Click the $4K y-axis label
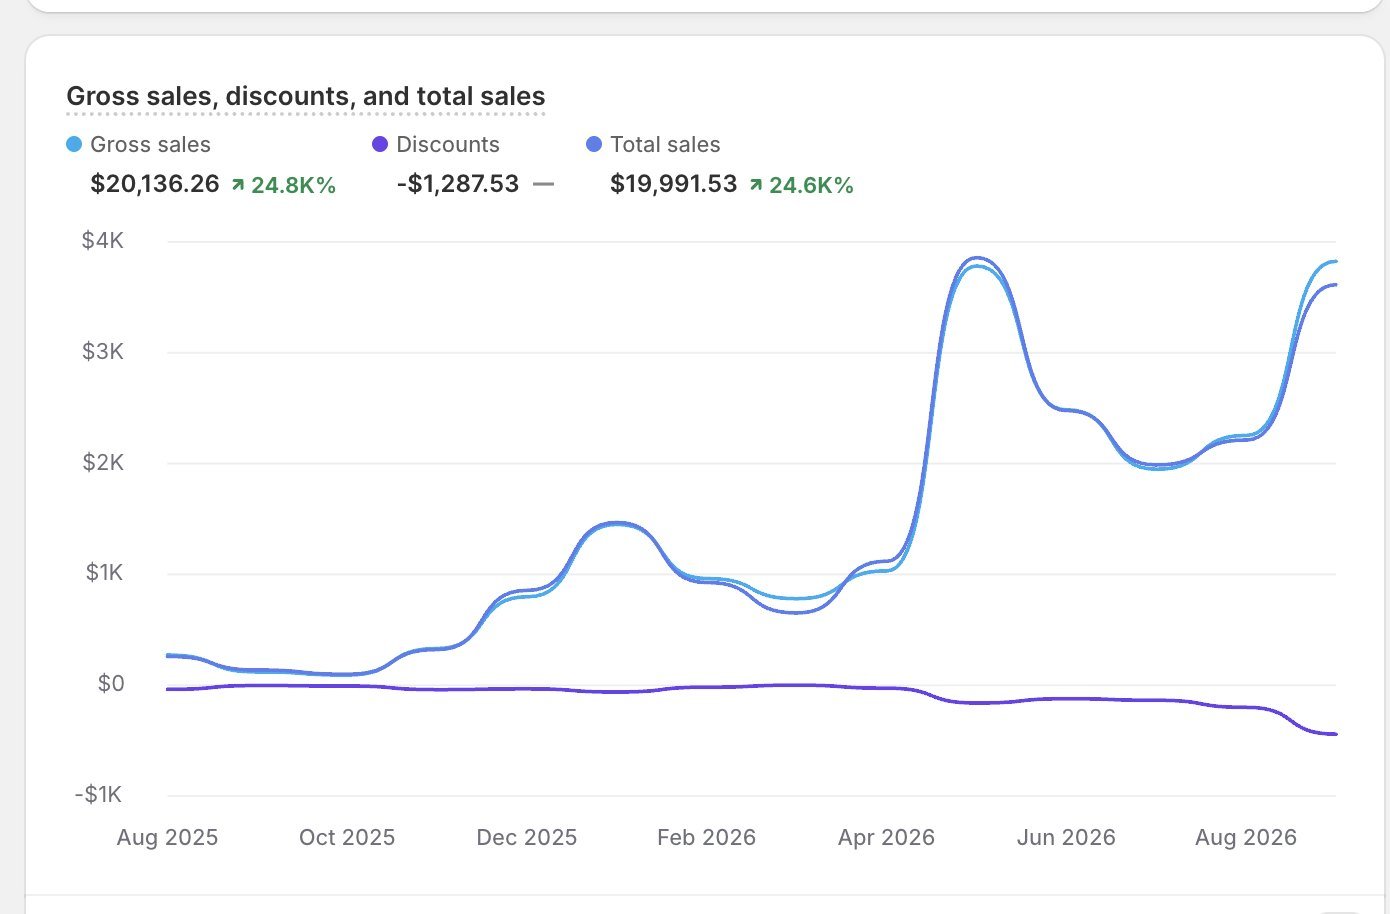 click(103, 240)
